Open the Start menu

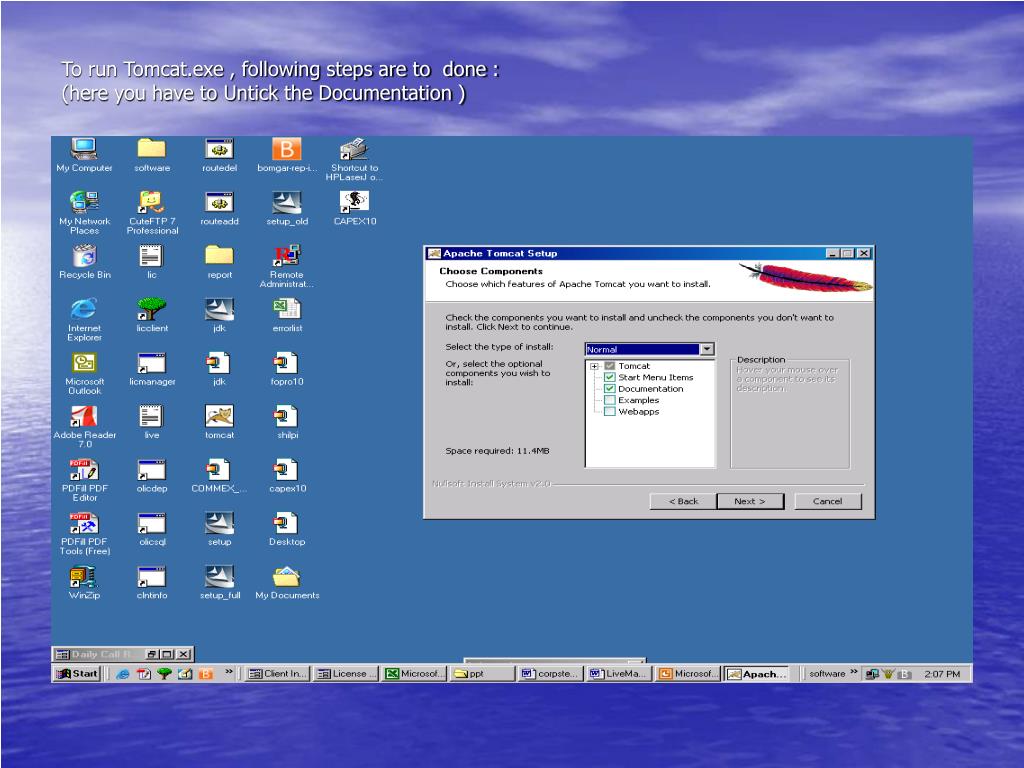pos(76,673)
